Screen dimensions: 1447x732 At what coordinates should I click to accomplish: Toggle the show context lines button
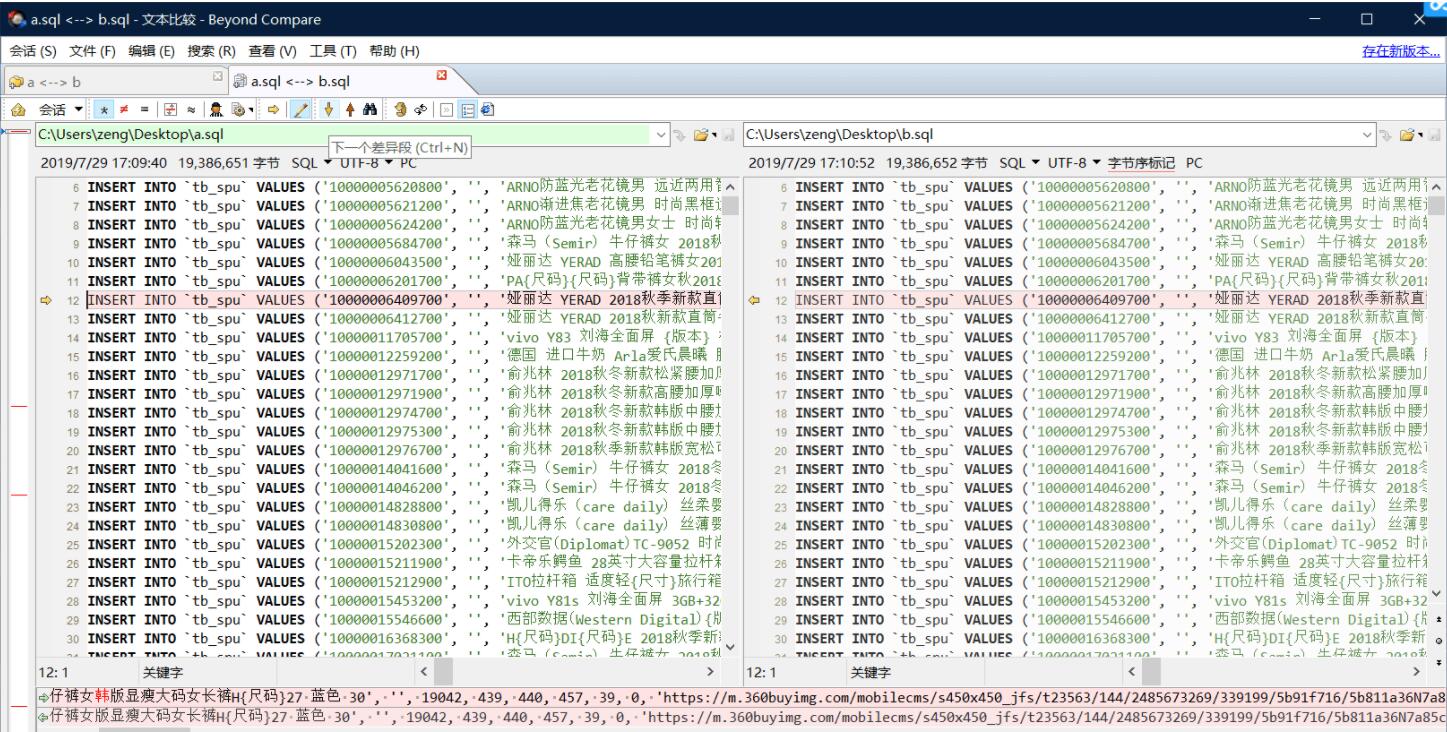(171, 109)
